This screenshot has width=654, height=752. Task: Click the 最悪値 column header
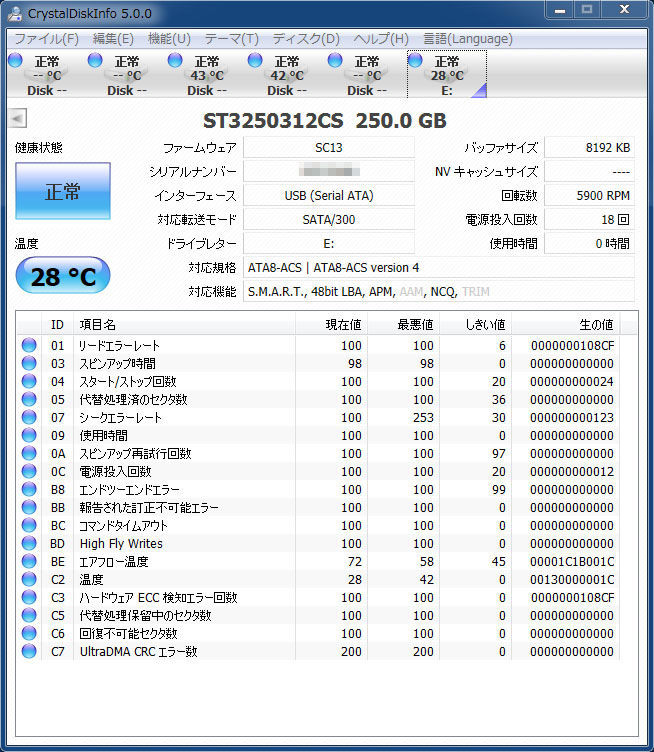404,325
